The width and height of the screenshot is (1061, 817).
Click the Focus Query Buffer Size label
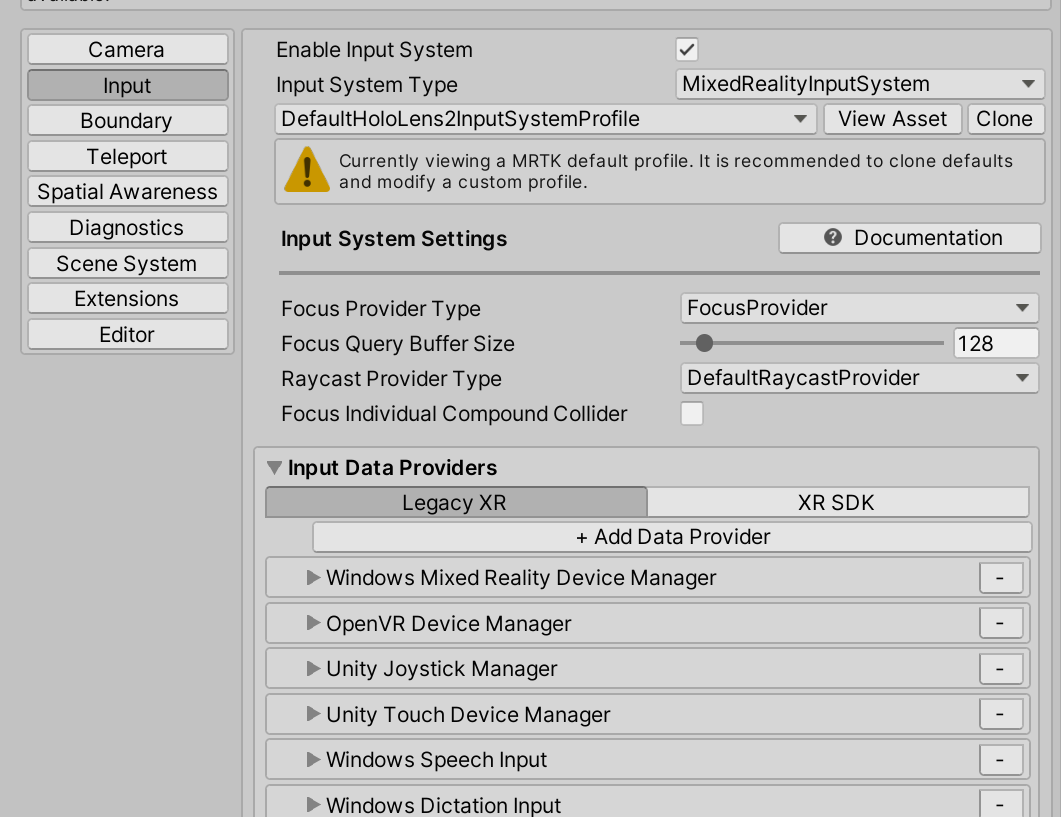click(x=398, y=344)
